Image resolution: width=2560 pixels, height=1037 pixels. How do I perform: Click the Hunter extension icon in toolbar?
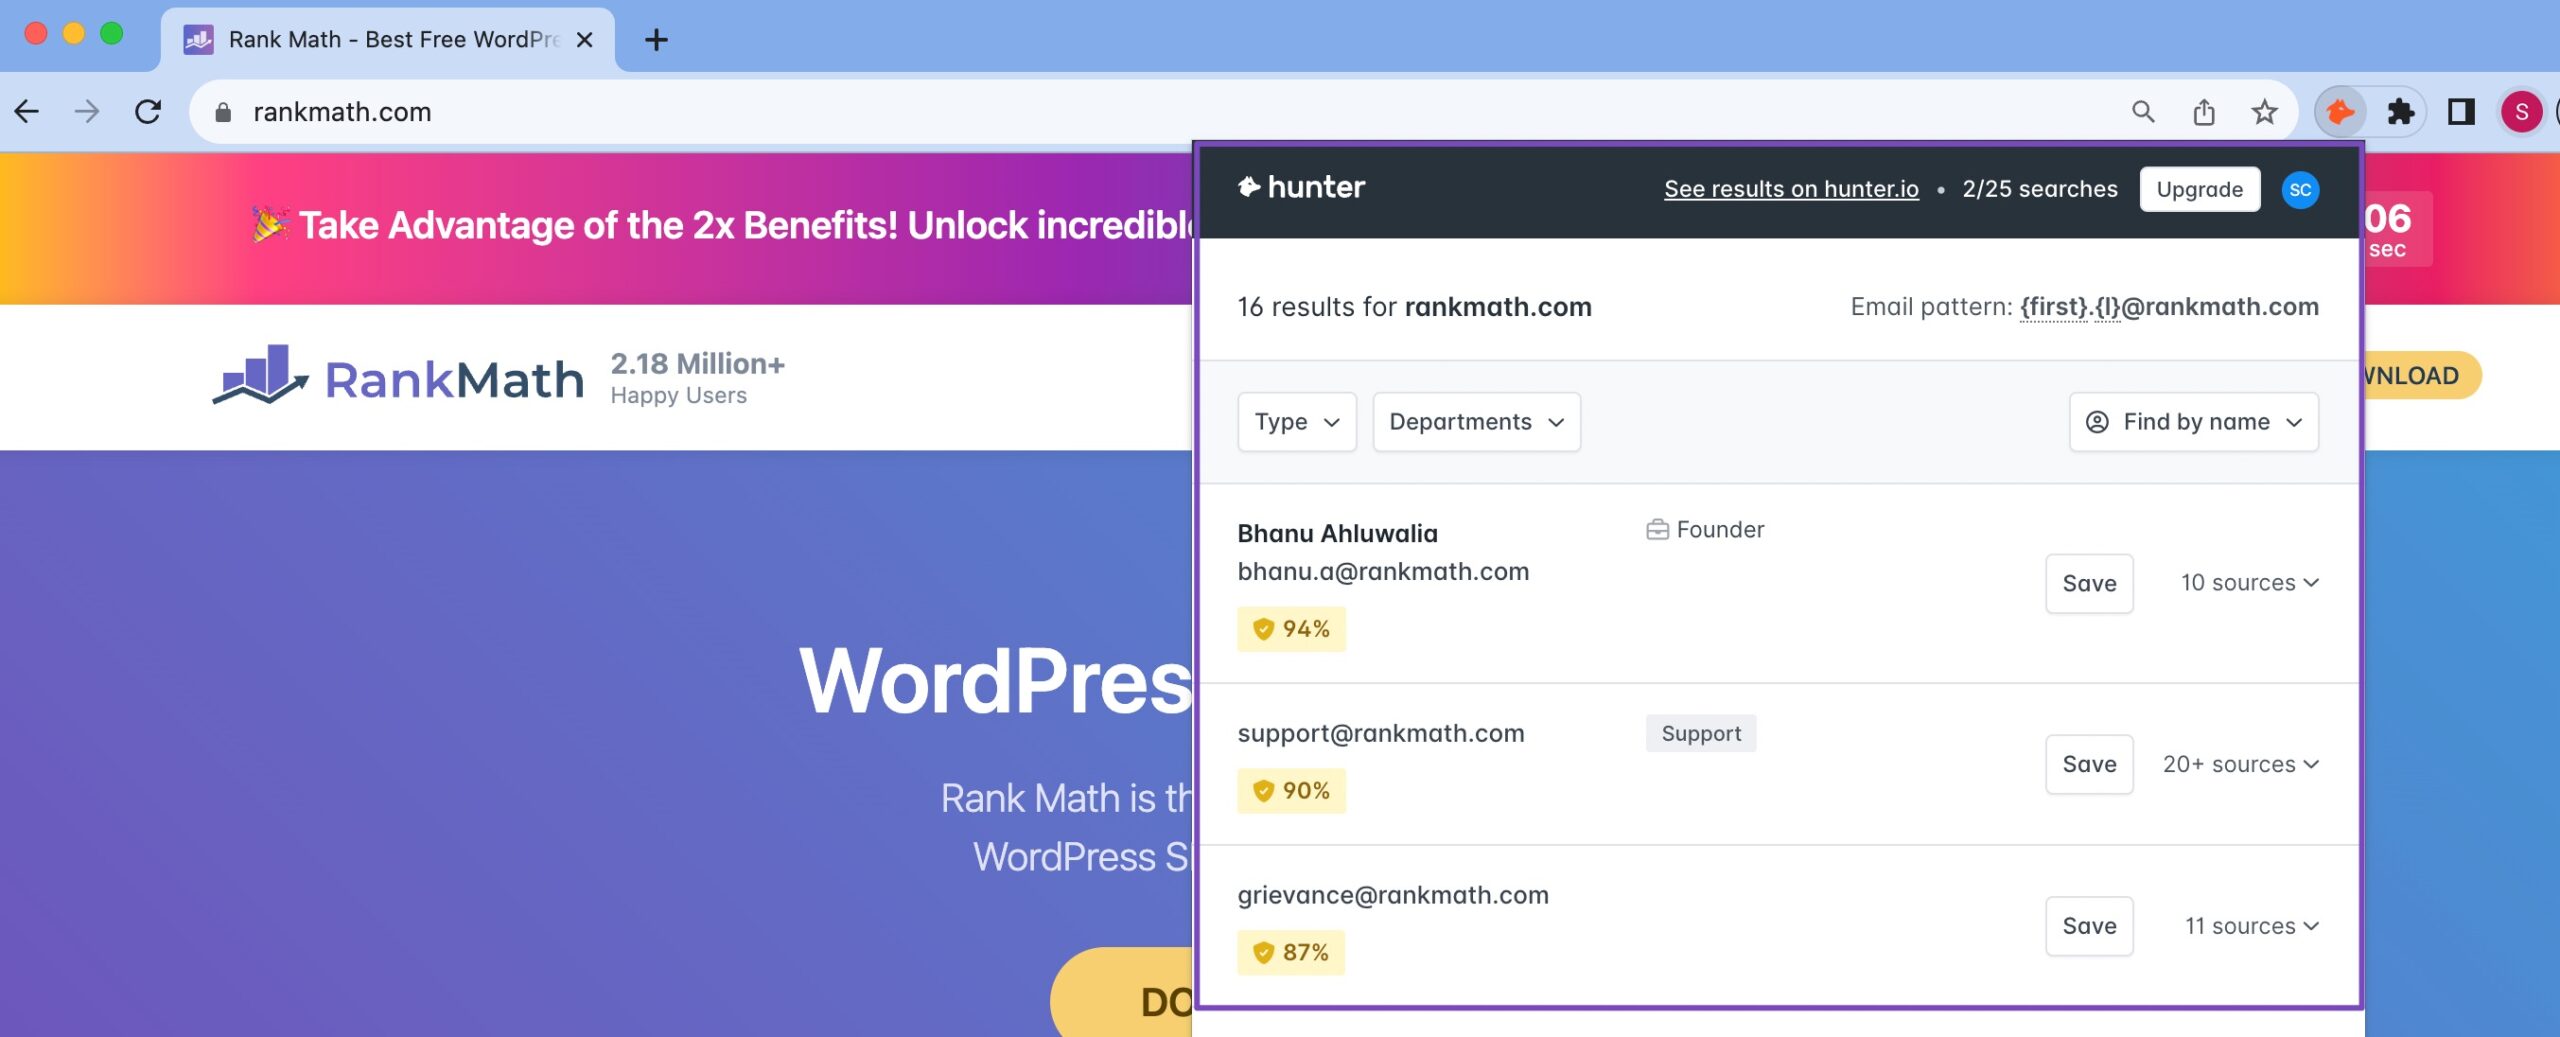(2340, 111)
